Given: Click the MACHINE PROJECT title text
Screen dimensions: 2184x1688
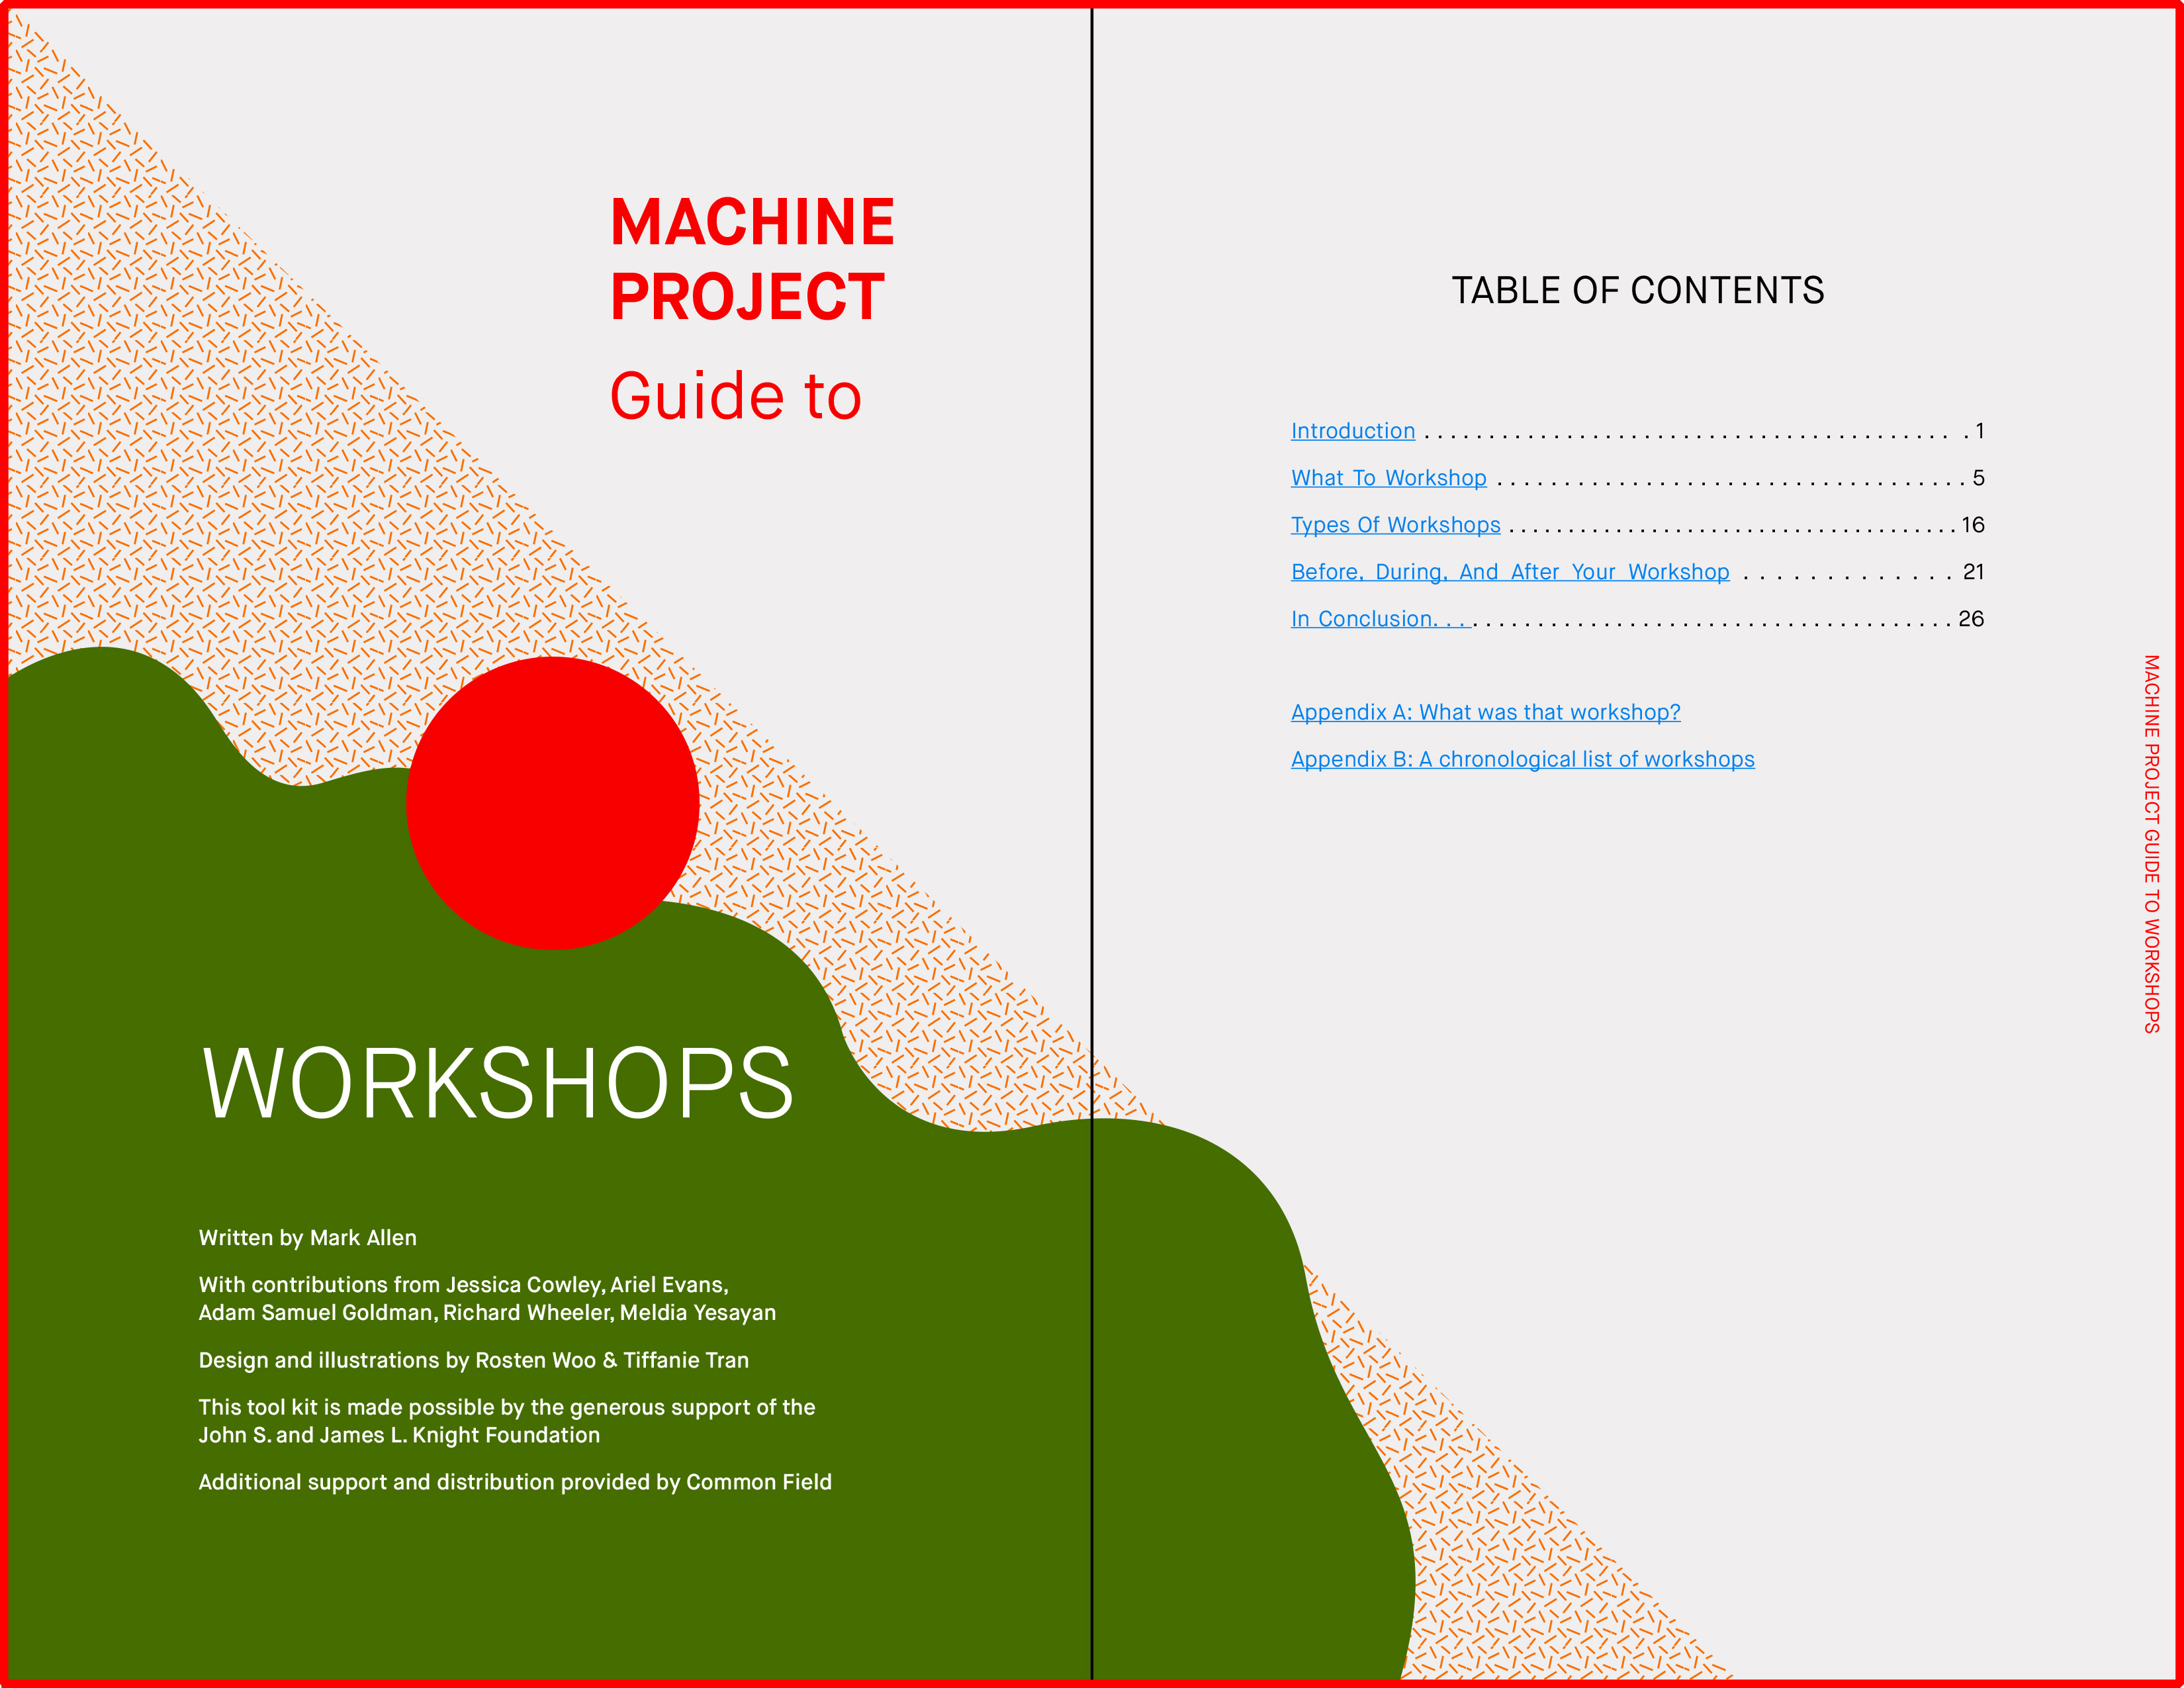Looking at the screenshot, I should coord(752,259).
